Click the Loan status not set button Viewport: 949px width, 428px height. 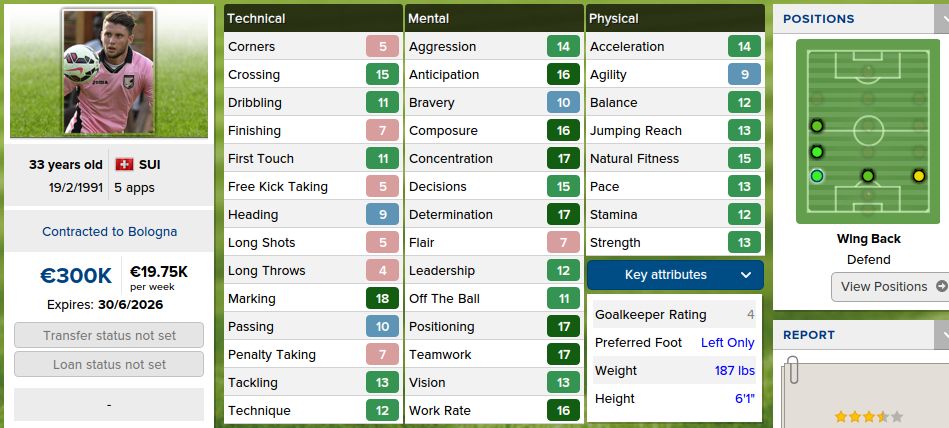point(109,364)
